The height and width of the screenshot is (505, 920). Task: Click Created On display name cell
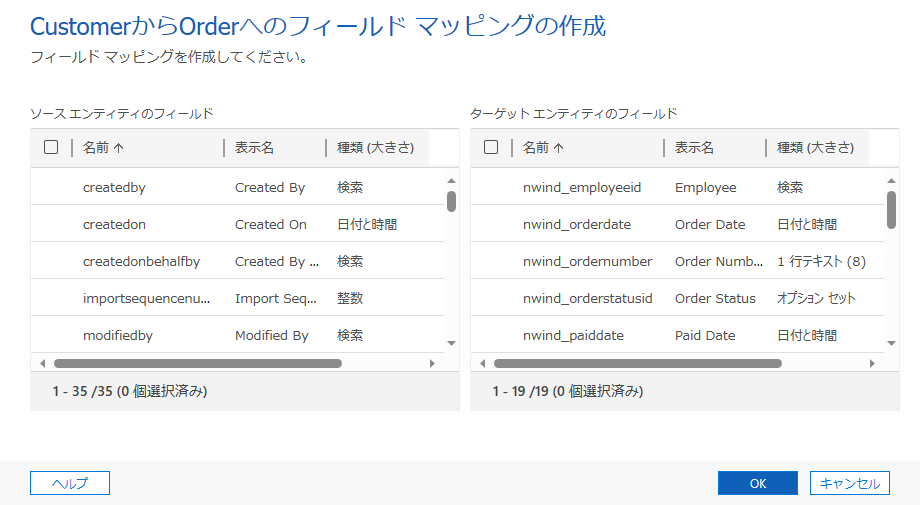point(270,224)
